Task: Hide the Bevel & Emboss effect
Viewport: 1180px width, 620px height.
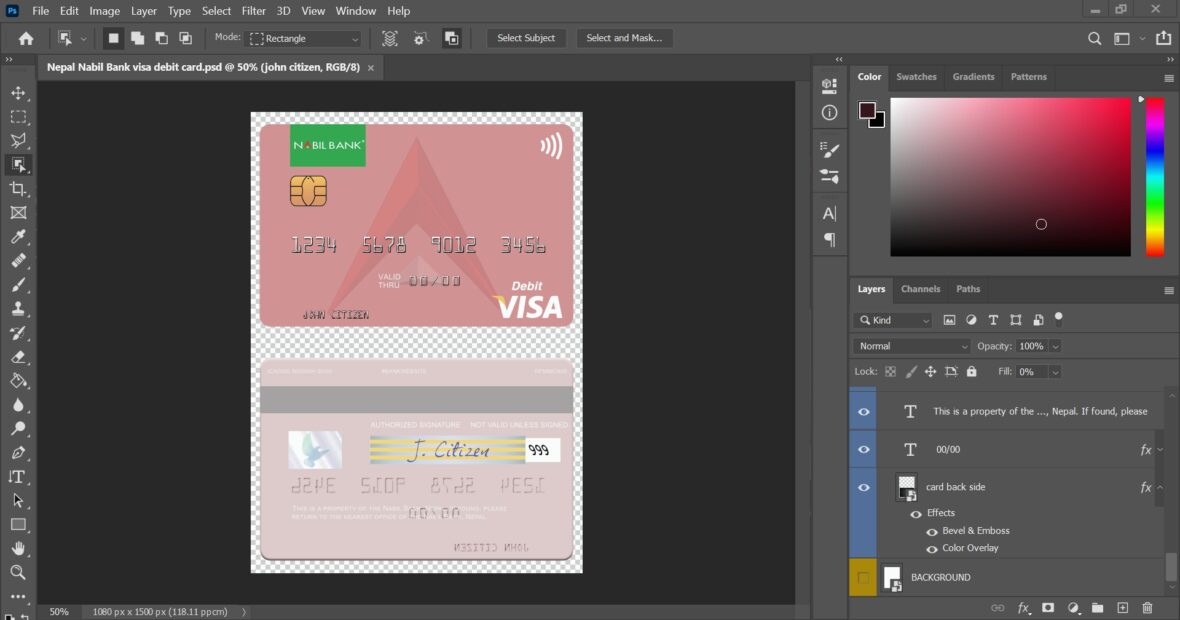Action: click(931, 531)
